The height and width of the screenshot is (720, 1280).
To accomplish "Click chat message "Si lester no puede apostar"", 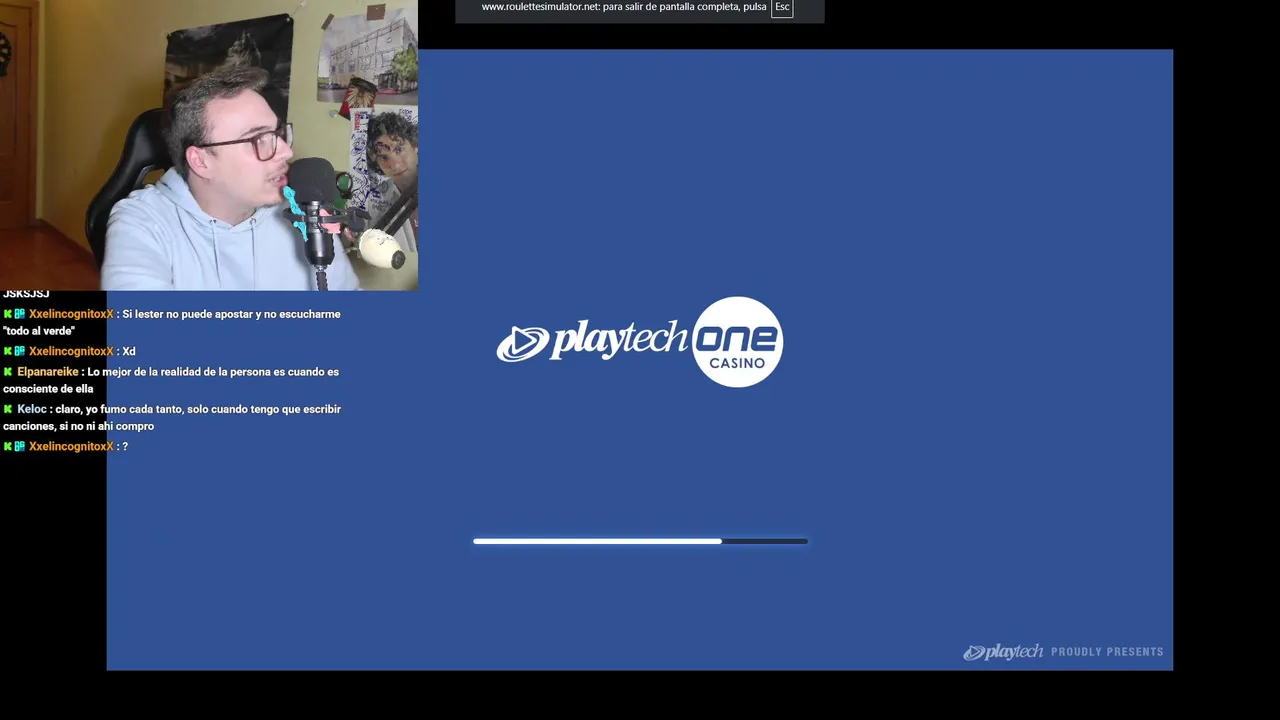I will coord(172,322).
